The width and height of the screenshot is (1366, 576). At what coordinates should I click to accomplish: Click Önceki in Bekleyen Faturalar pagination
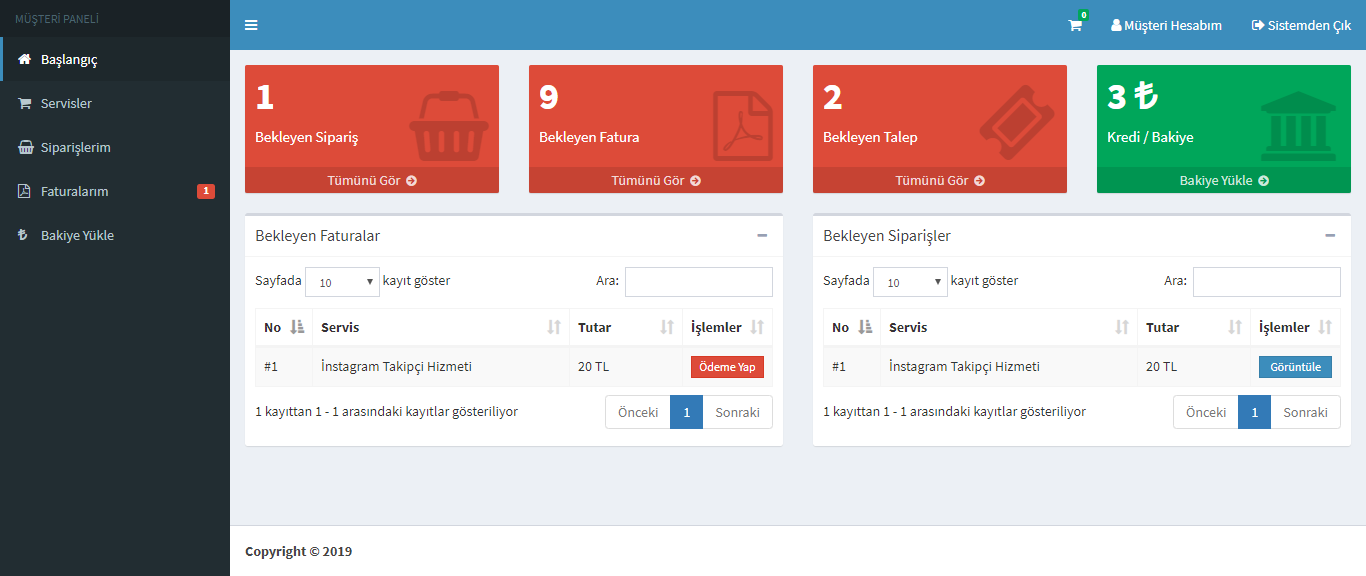tap(638, 412)
